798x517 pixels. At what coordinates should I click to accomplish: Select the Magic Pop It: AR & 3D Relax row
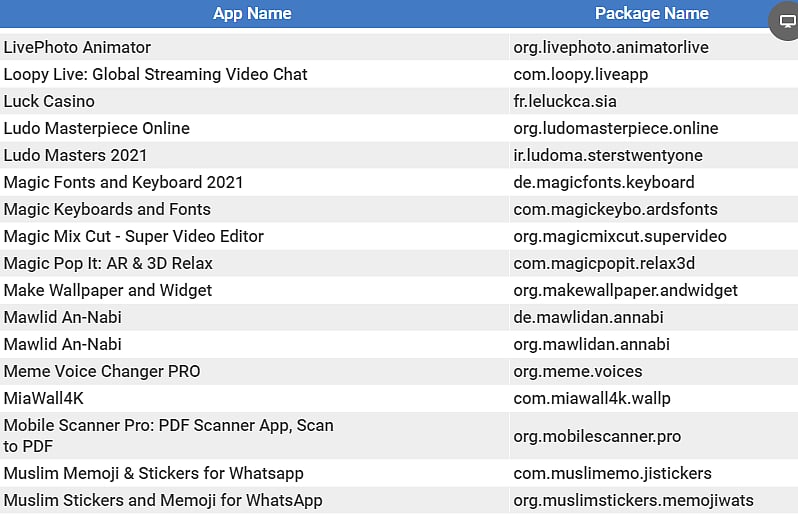[108, 263]
